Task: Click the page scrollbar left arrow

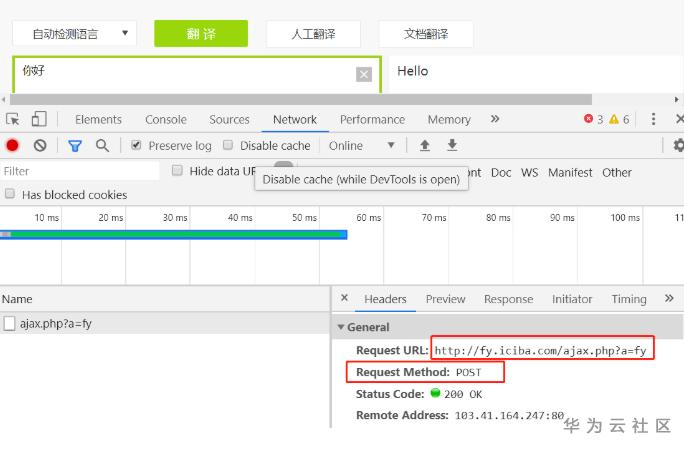Action: (3, 100)
